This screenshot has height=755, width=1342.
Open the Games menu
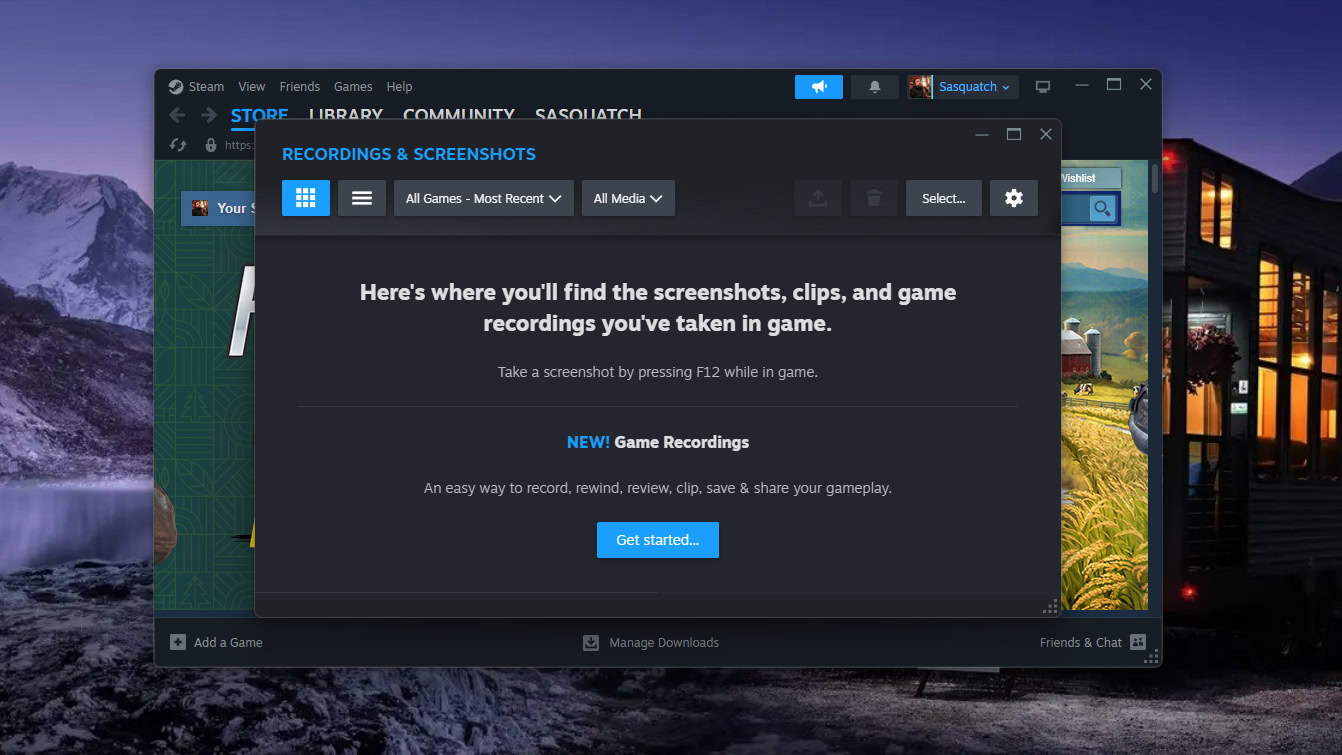(353, 87)
